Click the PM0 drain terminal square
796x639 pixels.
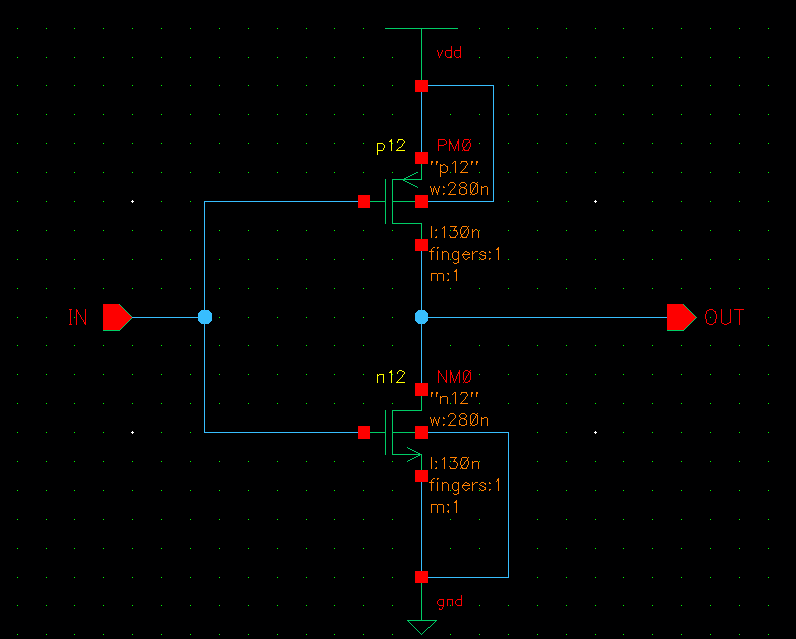[421, 245]
